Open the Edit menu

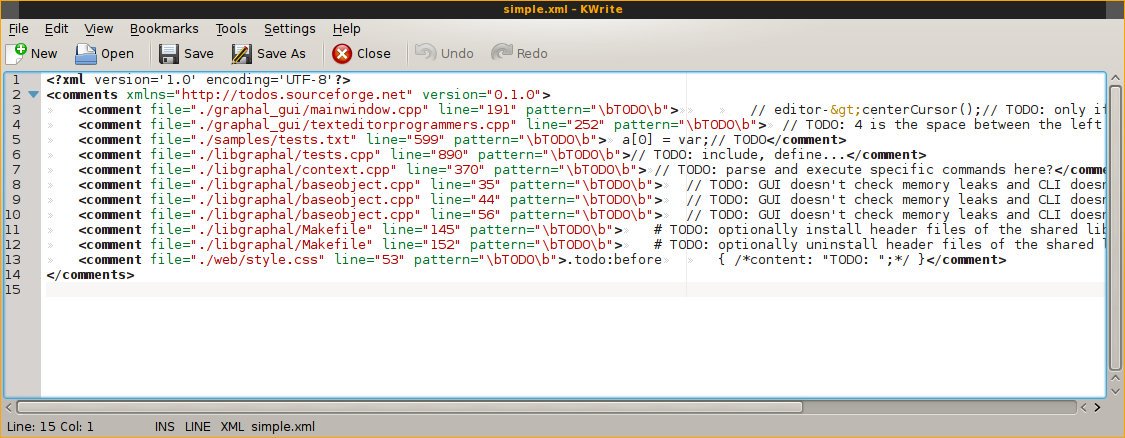pyautogui.click(x=57, y=29)
